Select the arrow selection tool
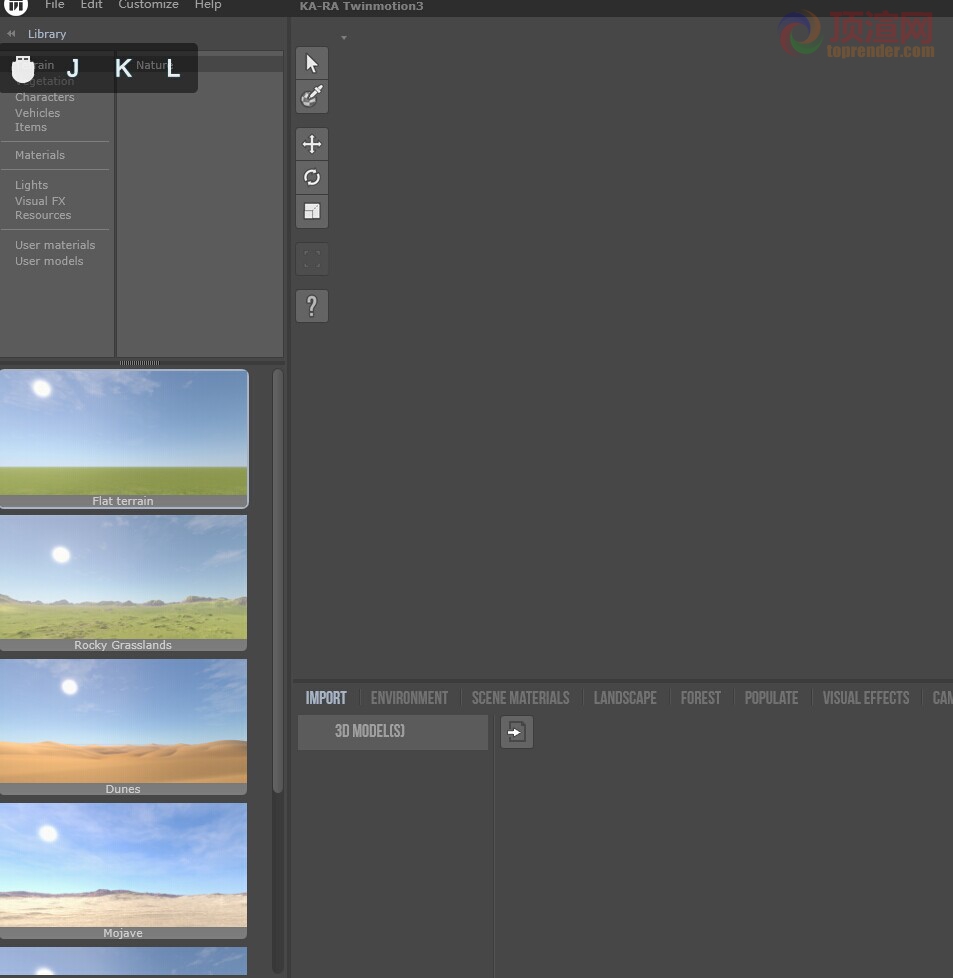The image size is (953, 978). [312, 63]
